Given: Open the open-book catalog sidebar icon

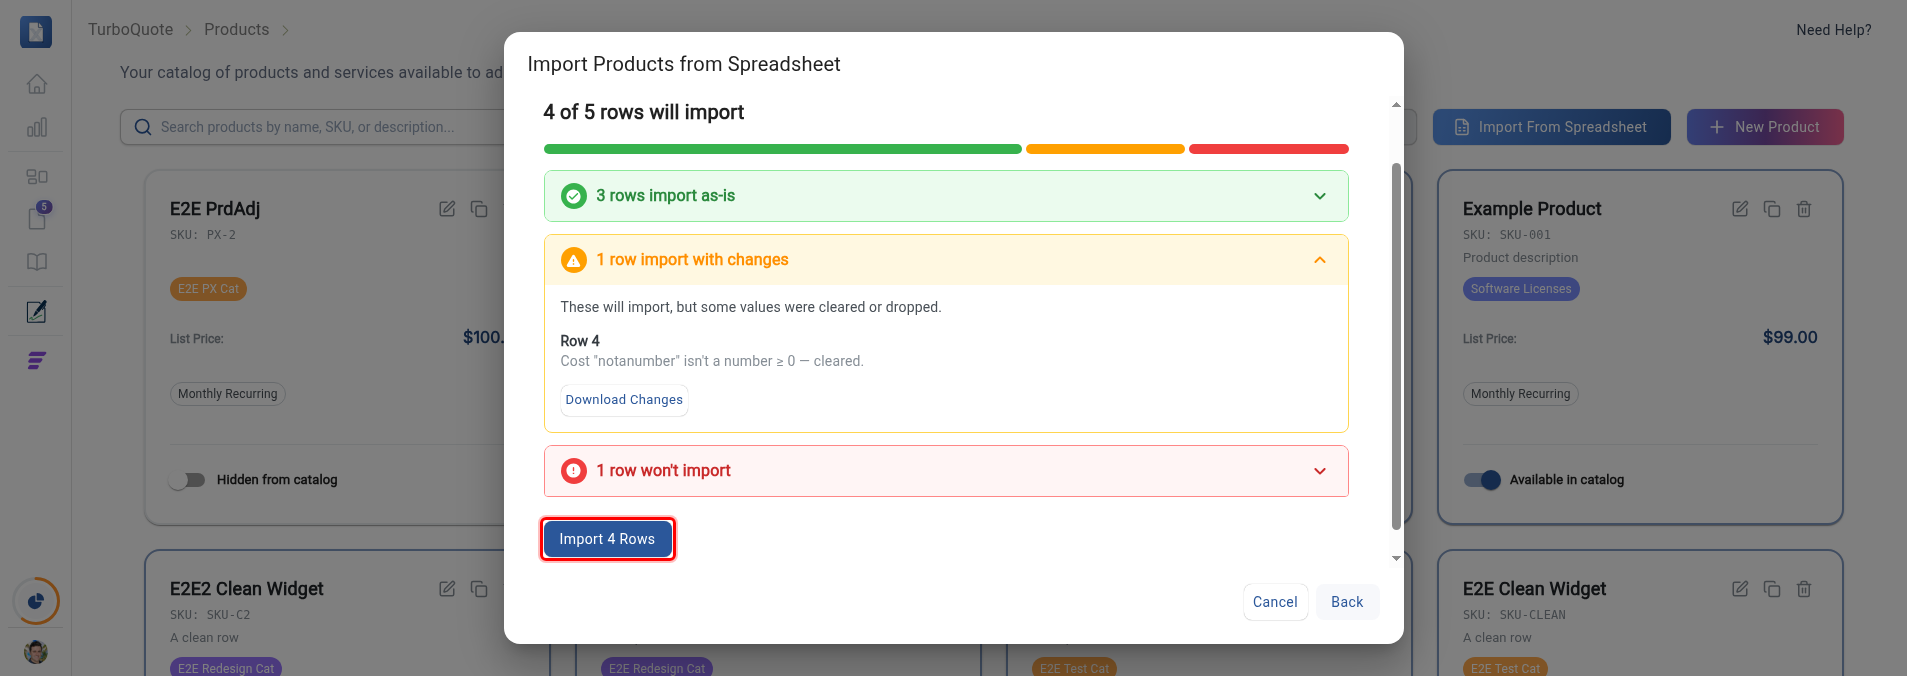Looking at the screenshot, I should coord(37,262).
